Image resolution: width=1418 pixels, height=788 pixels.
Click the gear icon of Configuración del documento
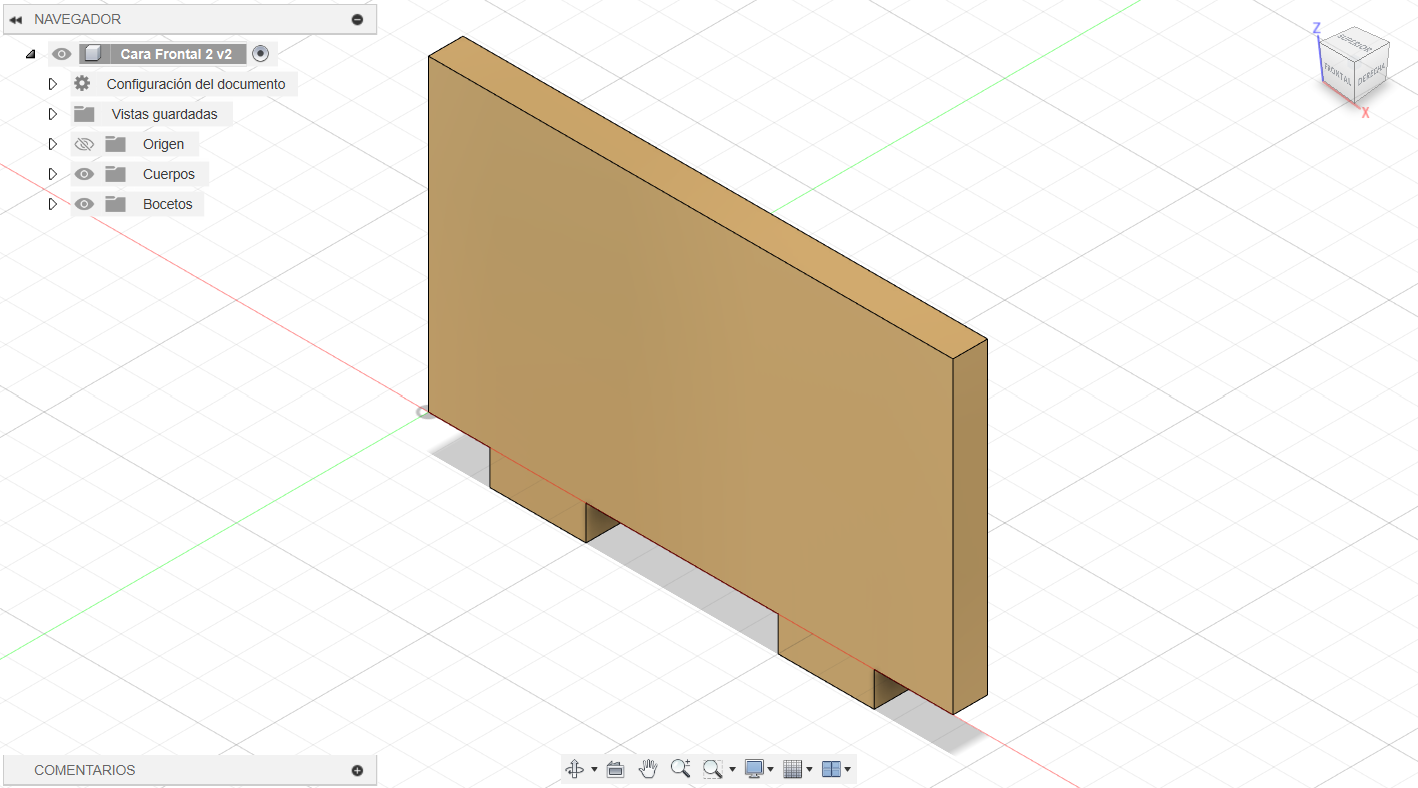click(82, 84)
